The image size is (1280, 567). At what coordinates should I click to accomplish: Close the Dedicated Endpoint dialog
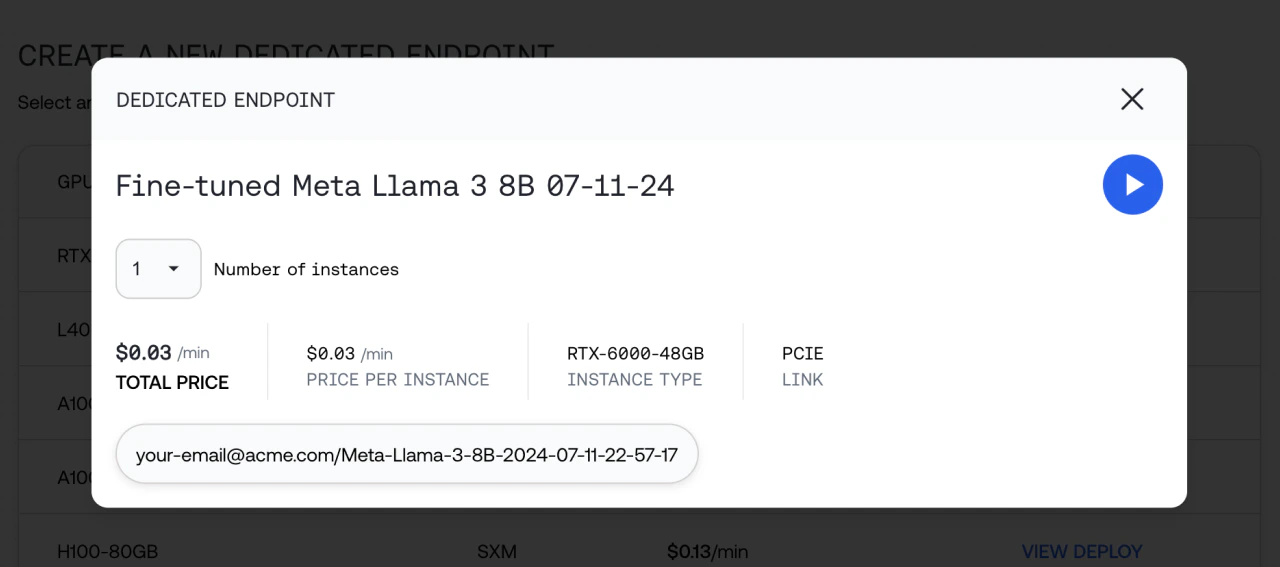pyautogui.click(x=1132, y=99)
